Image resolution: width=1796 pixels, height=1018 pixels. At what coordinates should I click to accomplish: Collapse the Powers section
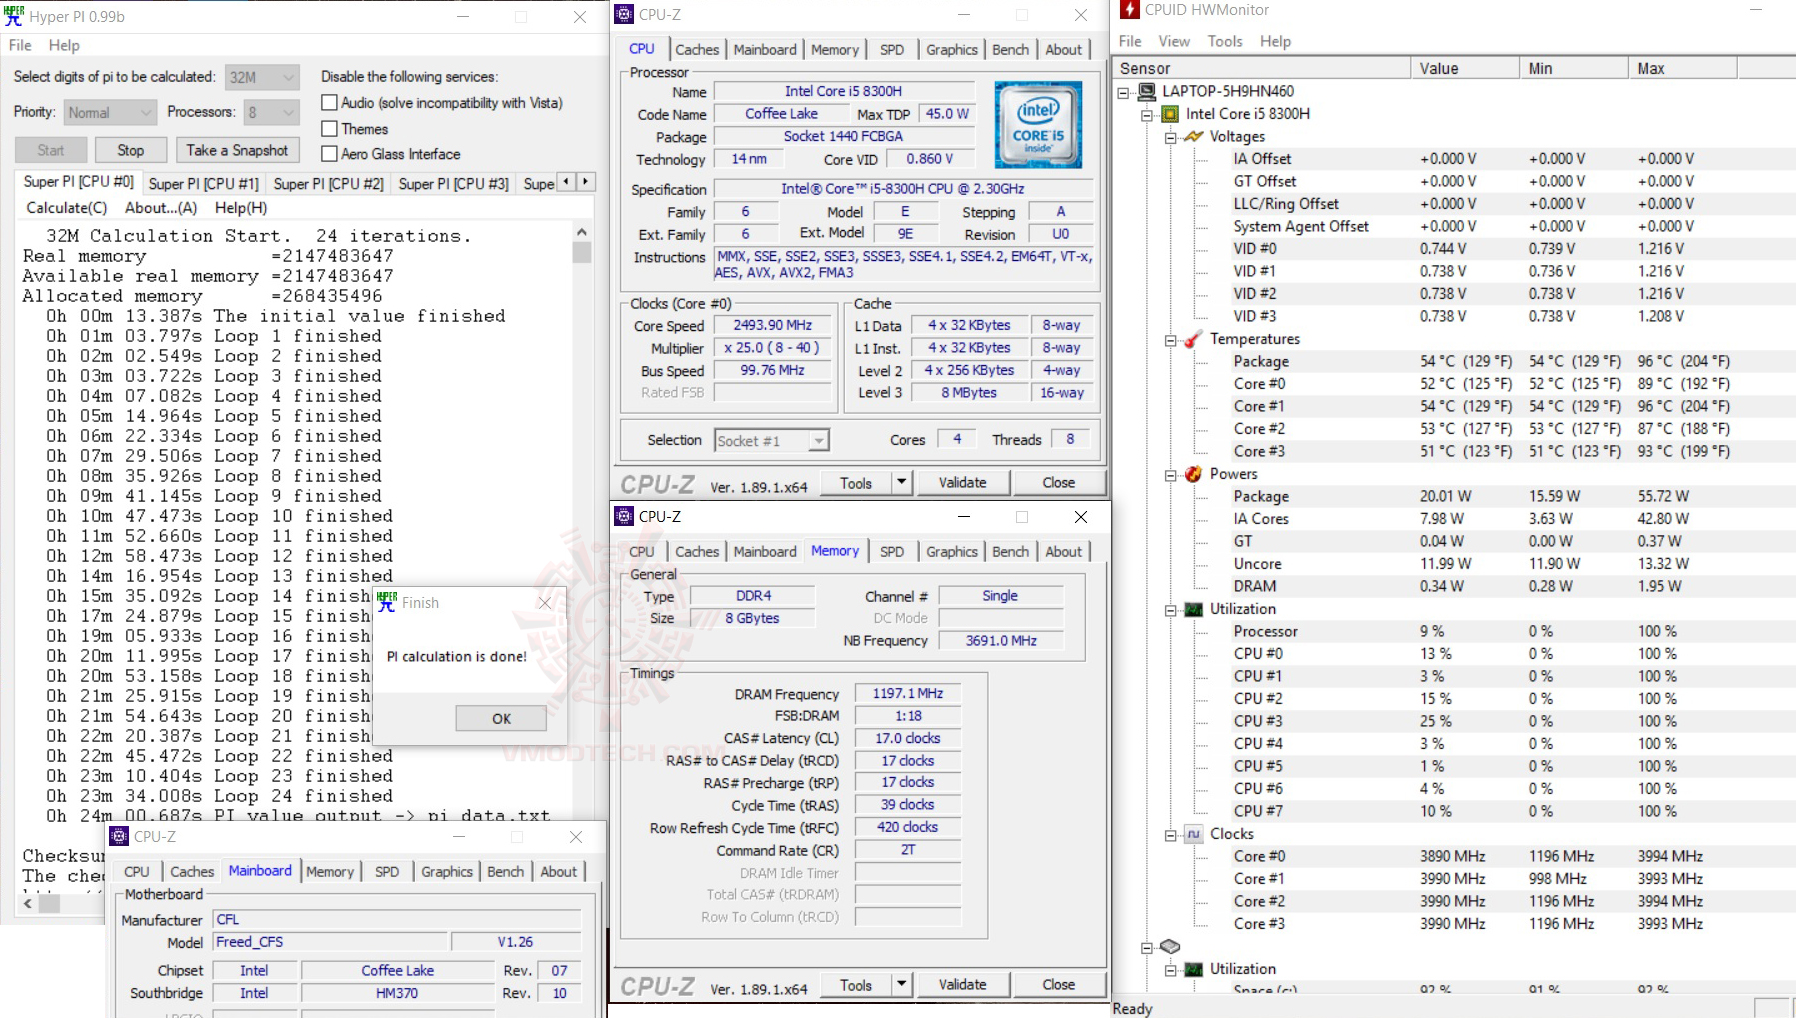pyautogui.click(x=1170, y=475)
